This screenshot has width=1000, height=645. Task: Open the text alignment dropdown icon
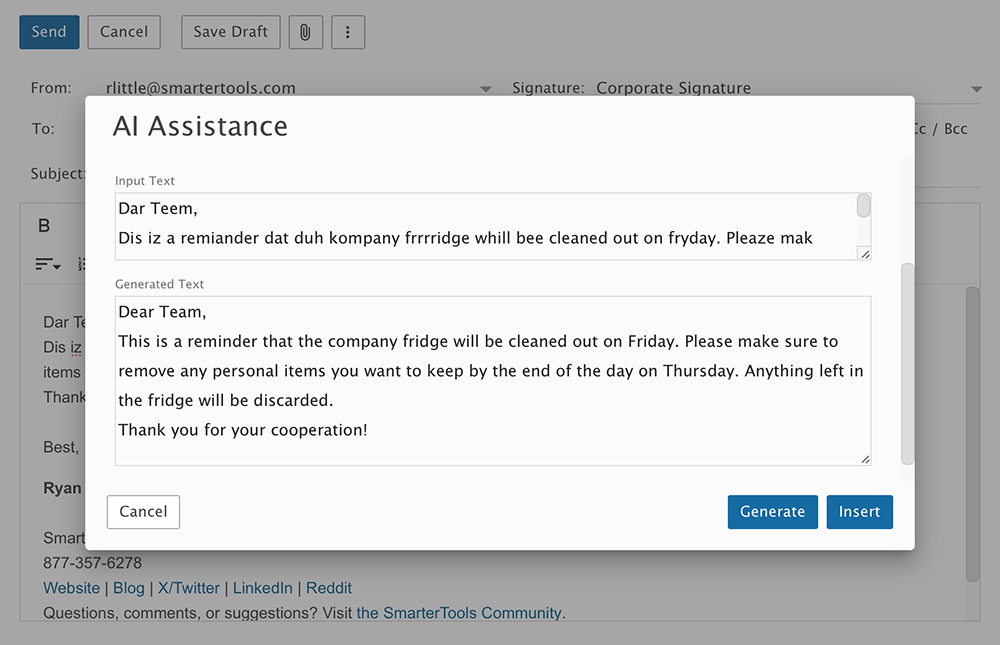[x=48, y=264]
